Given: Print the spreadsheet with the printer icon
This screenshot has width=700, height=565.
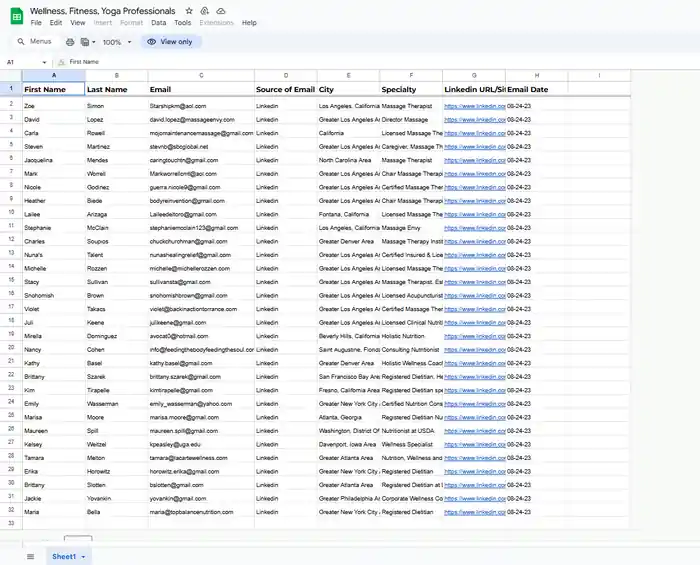Looking at the screenshot, I should [x=70, y=42].
